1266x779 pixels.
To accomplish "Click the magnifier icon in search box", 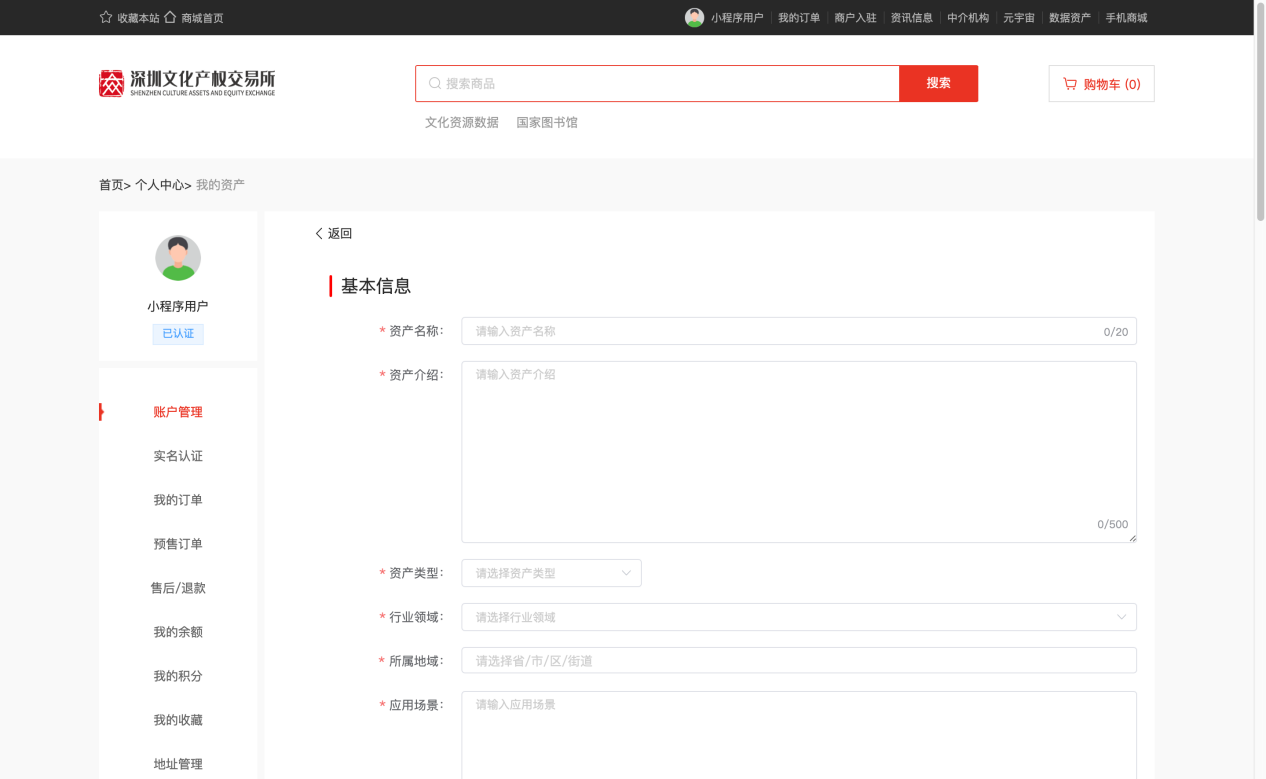I will (x=435, y=84).
